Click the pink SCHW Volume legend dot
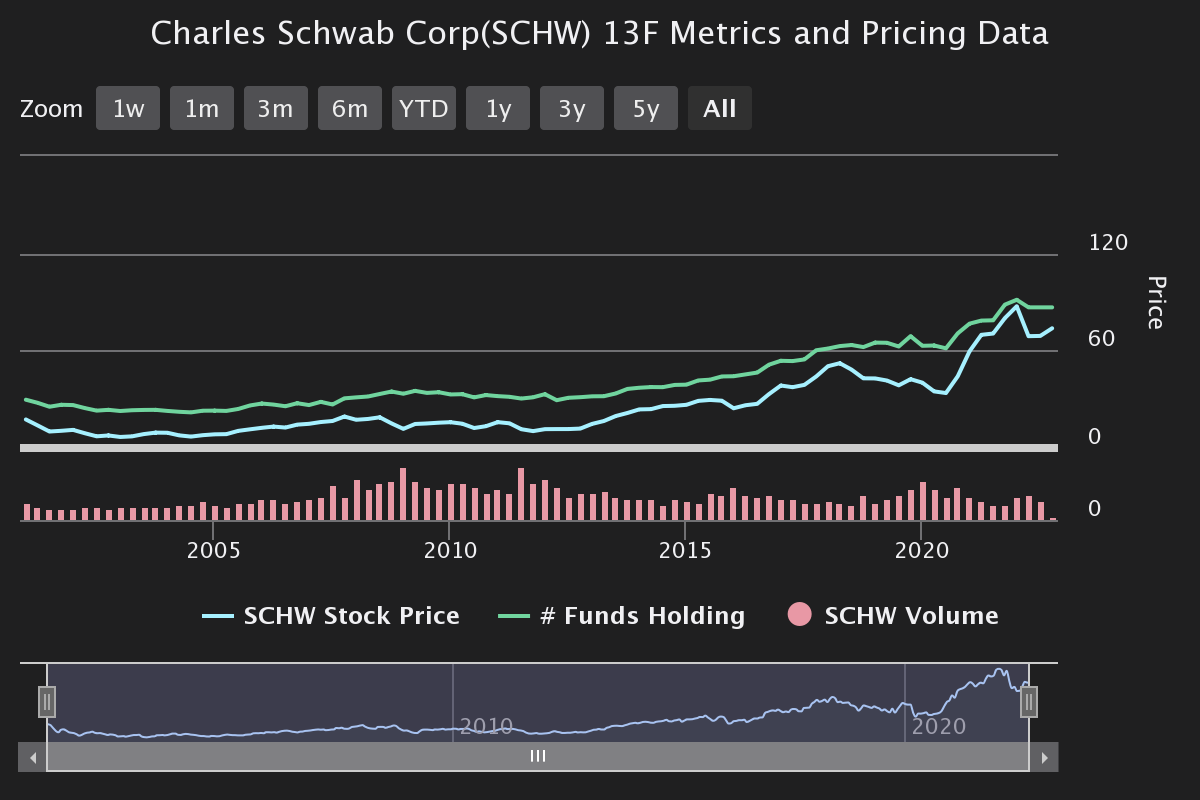 pos(800,615)
